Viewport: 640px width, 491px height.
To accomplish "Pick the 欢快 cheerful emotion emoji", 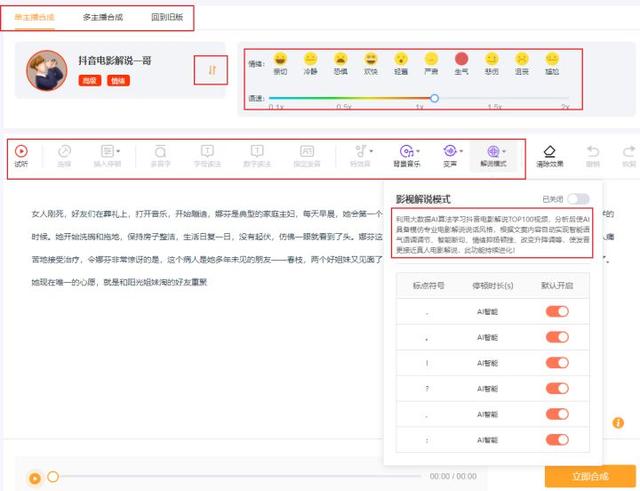I will 371,60.
